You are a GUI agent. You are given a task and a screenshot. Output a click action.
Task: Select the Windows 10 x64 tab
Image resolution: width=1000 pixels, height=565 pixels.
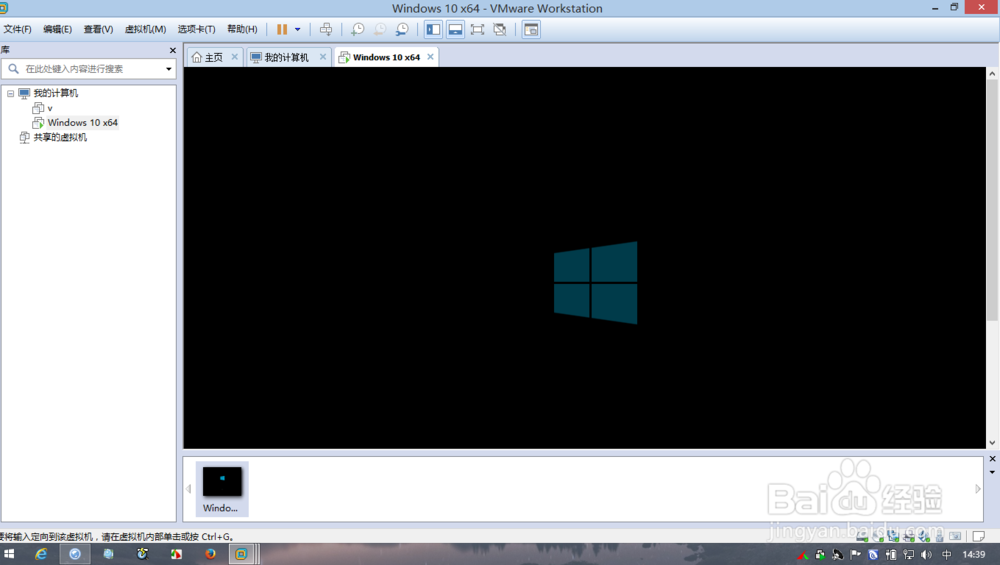386,57
